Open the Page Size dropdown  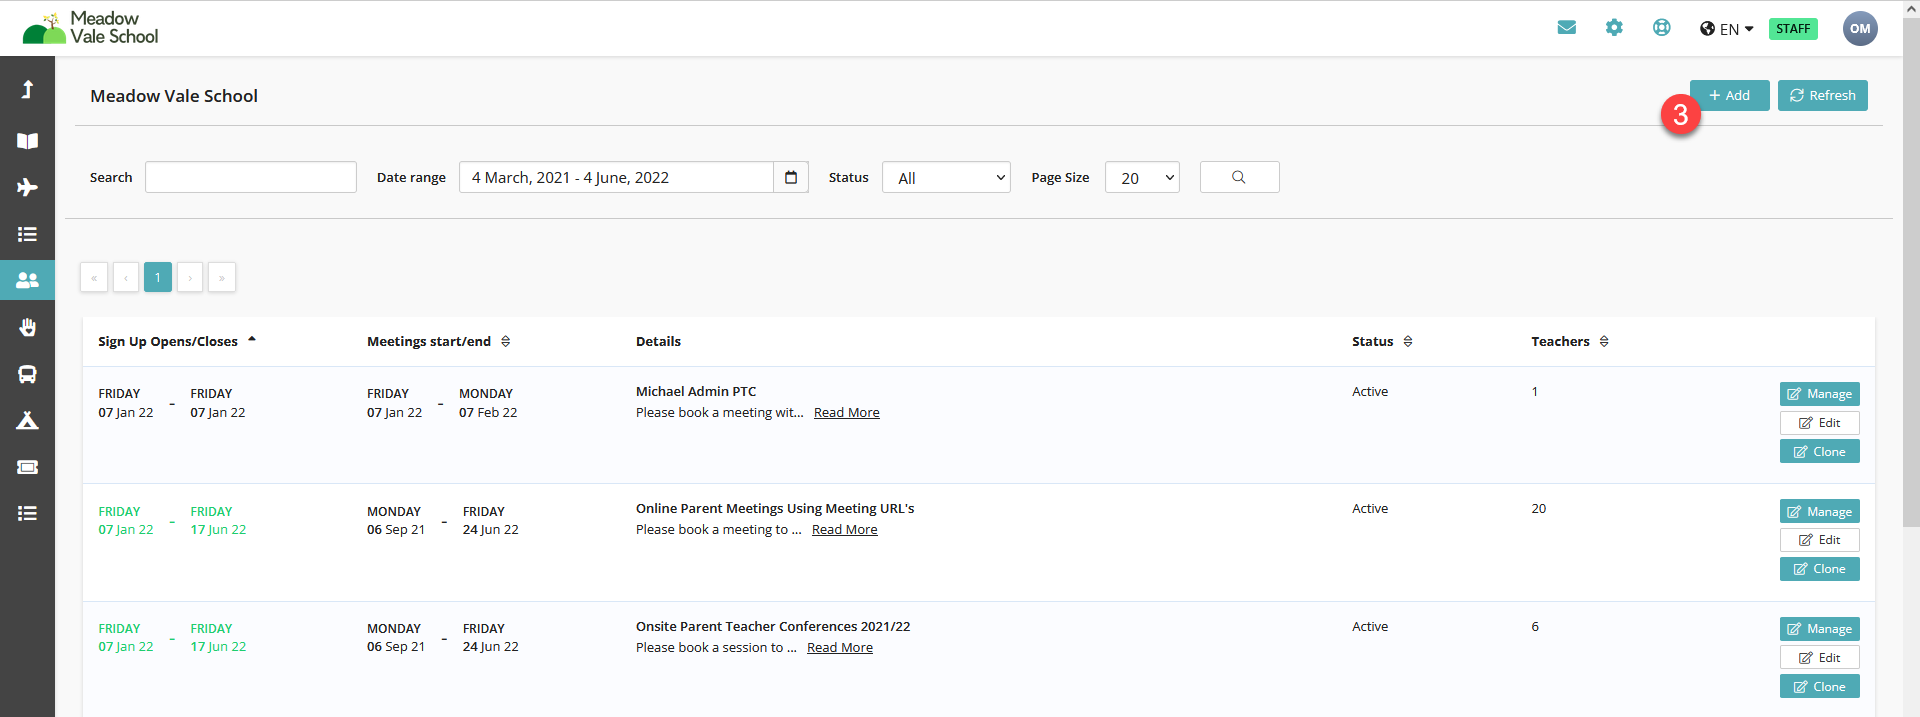1142,178
